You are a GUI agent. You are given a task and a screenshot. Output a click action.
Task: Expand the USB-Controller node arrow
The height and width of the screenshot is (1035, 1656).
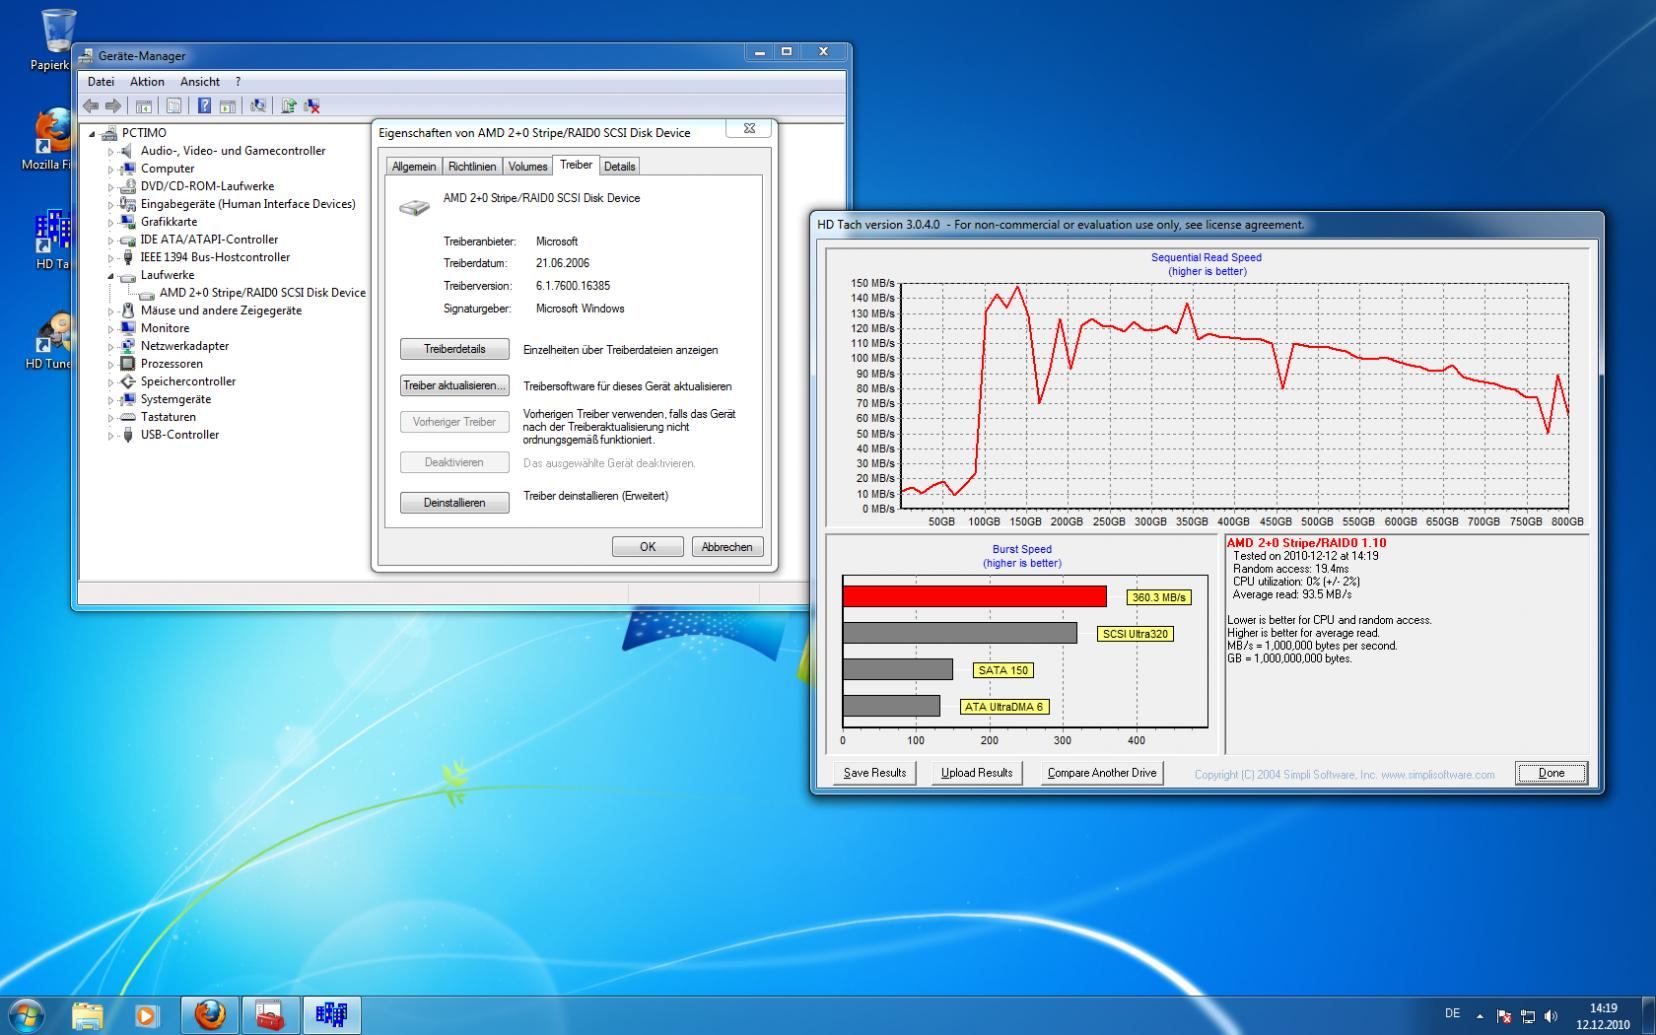(111, 435)
